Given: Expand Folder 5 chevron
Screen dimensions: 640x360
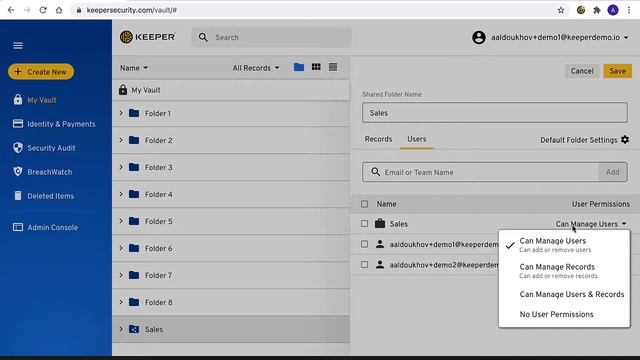Looking at the screenshot, I should pos(121,221).
